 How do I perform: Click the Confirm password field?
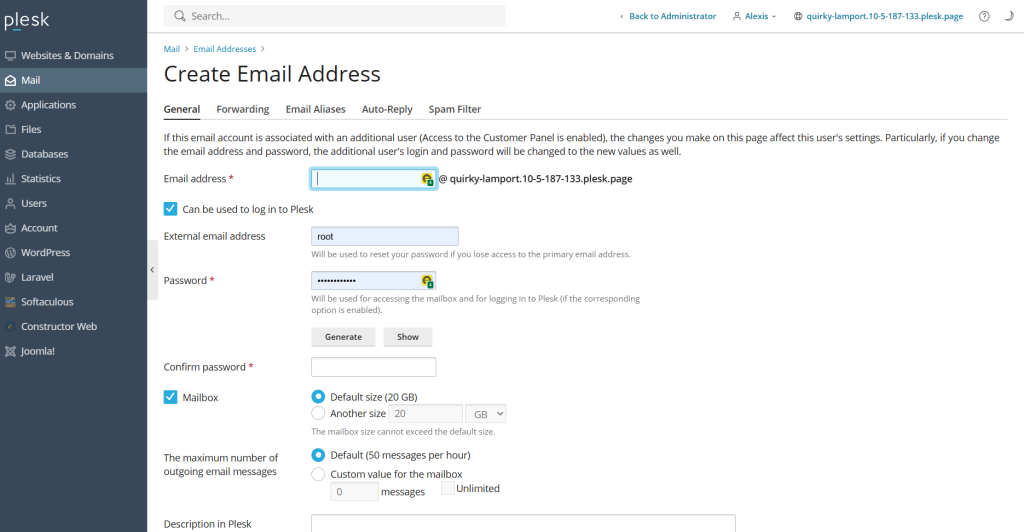tap(374, 367)
